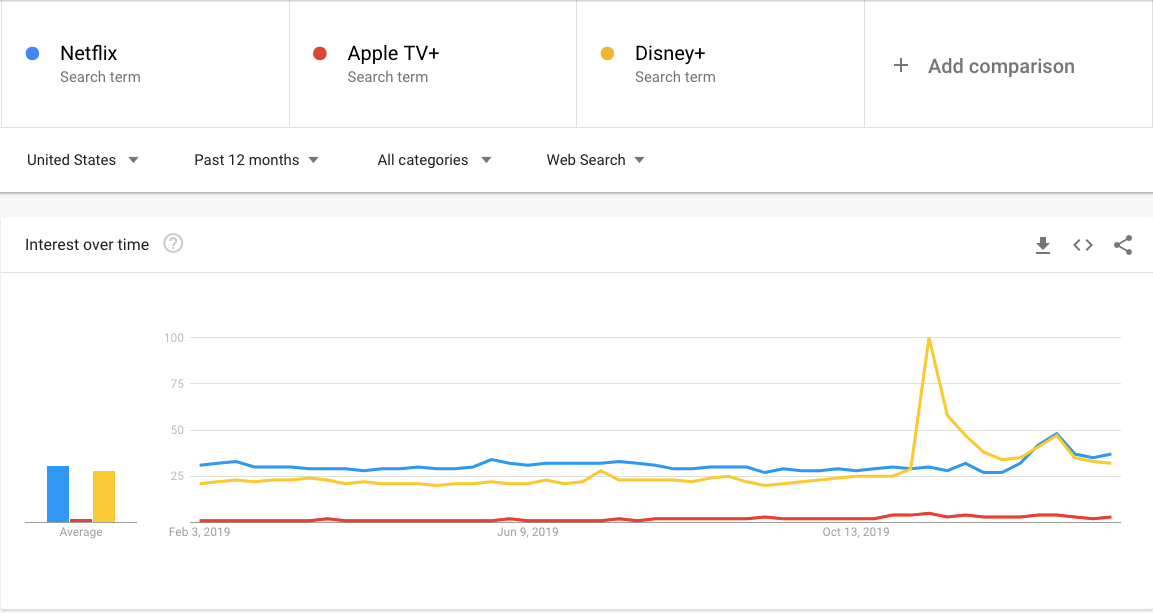Download the Interest over time data
Screen dimensions: 1153x613
click(x=1043, y=245)
